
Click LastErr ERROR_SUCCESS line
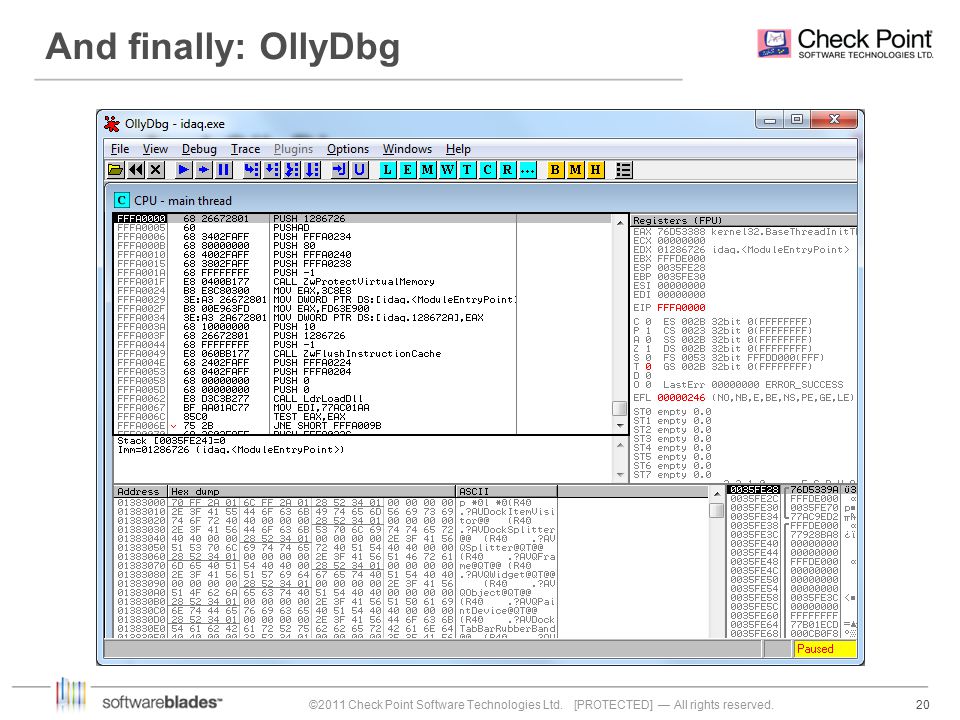point(752,384)
